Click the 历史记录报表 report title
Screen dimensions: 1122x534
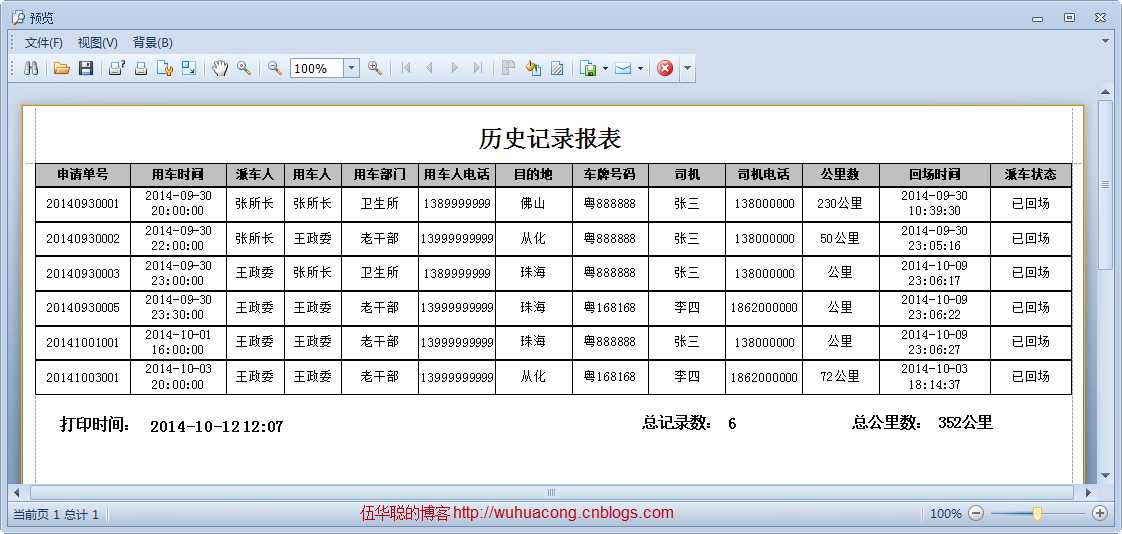click(550, 138)
